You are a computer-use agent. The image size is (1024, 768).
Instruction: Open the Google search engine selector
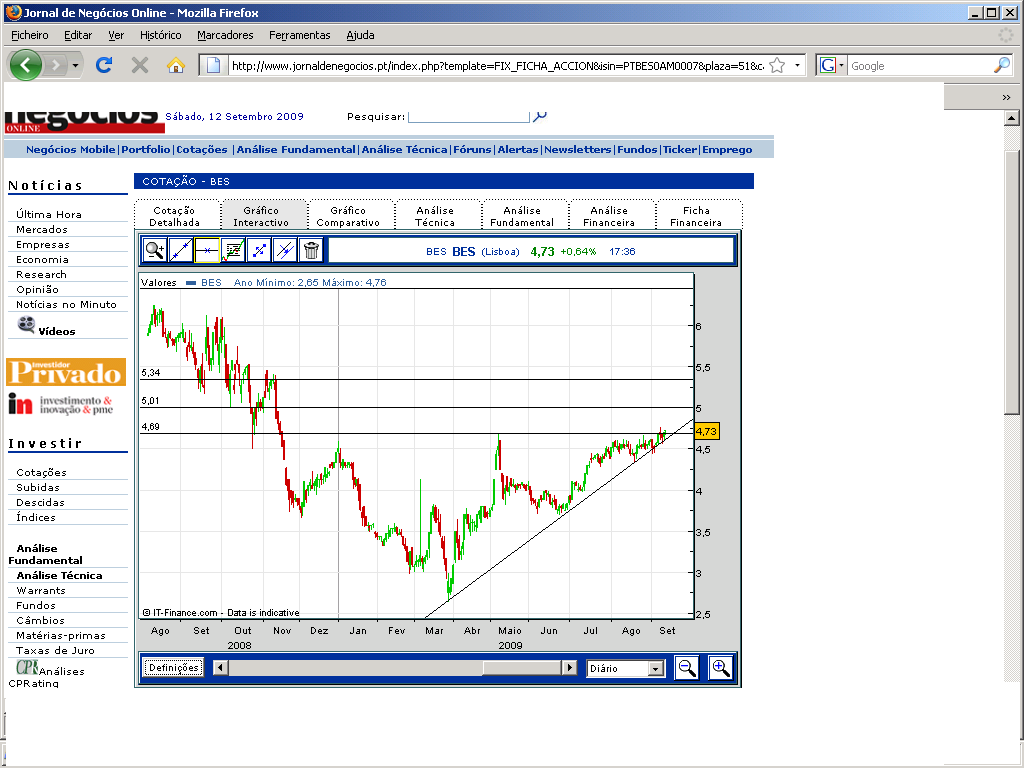[x=831, y=65]
